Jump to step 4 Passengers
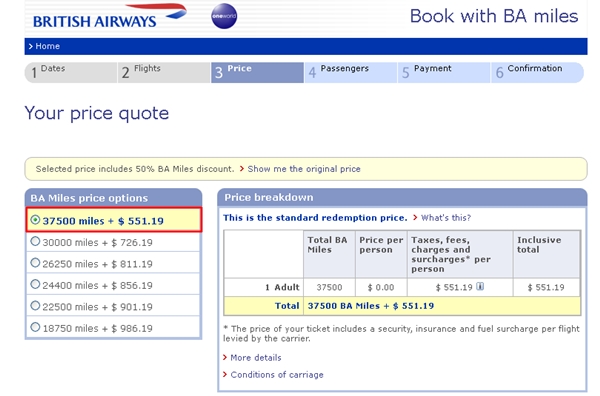The image size is (600, 396). tap(351, 72)
